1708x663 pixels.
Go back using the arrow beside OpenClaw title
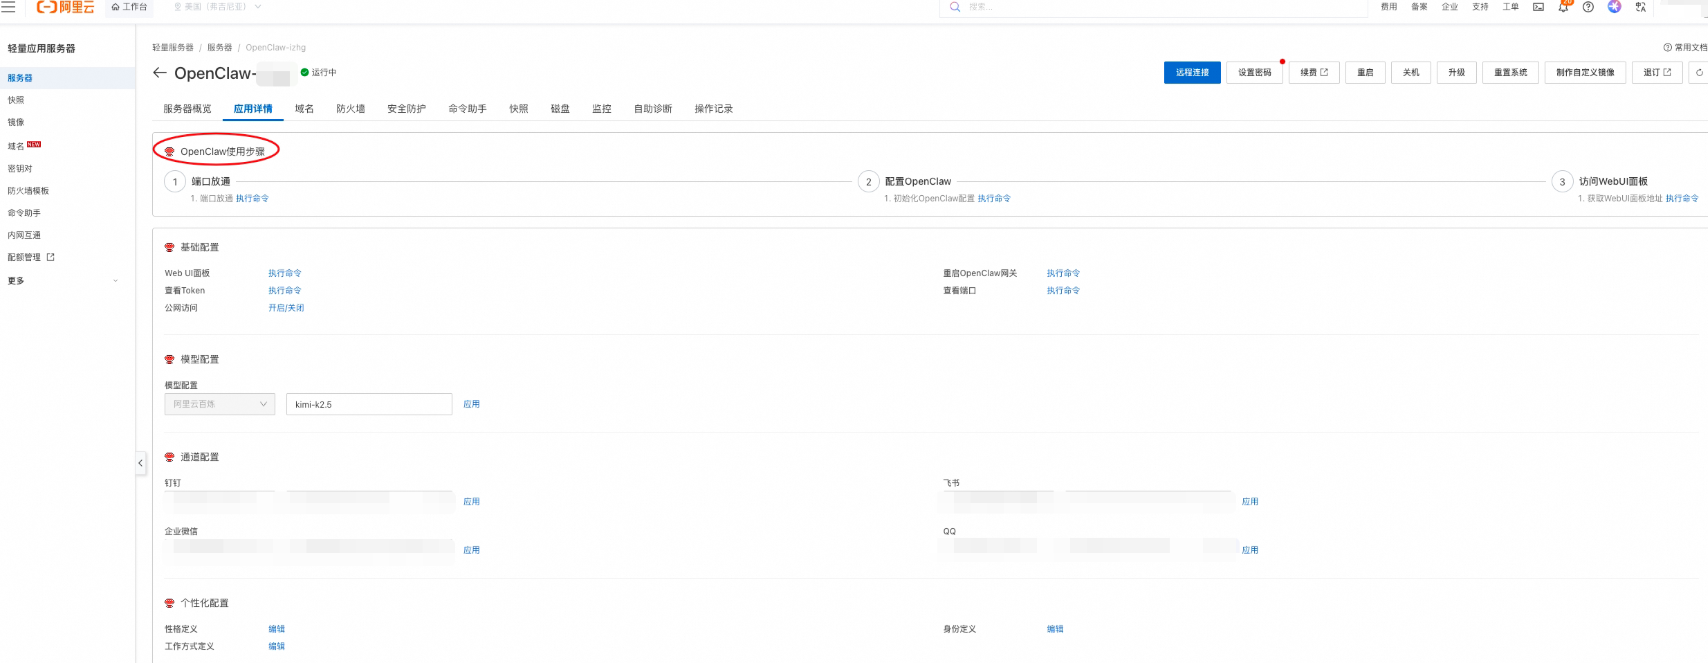[159, 73]
